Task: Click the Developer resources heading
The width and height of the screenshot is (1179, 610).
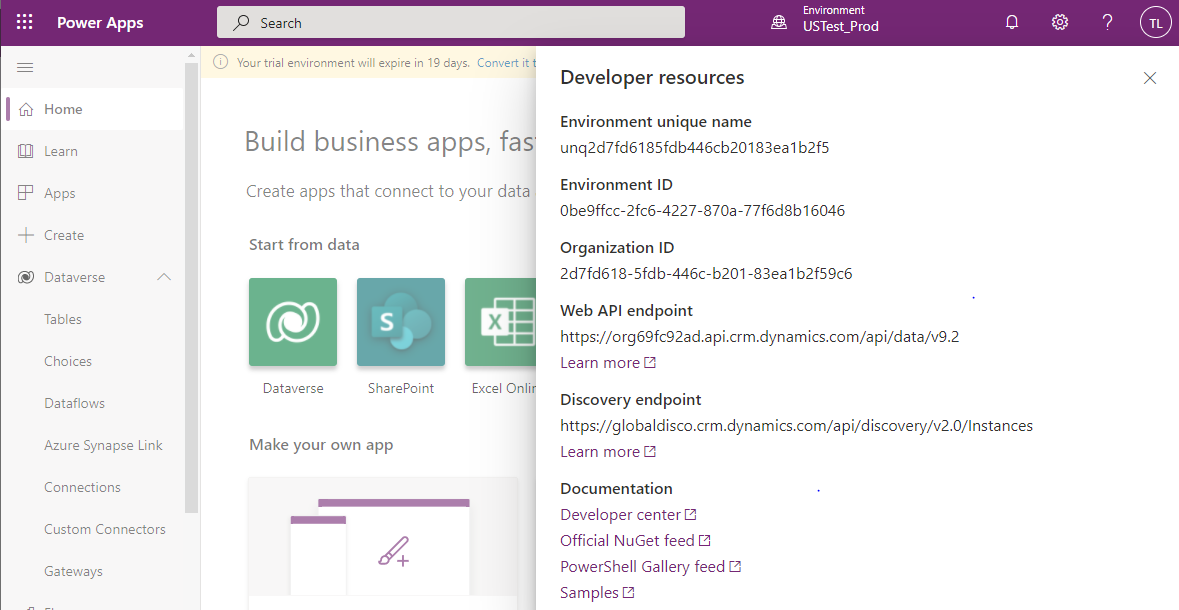Action: [x=652, y=77]
